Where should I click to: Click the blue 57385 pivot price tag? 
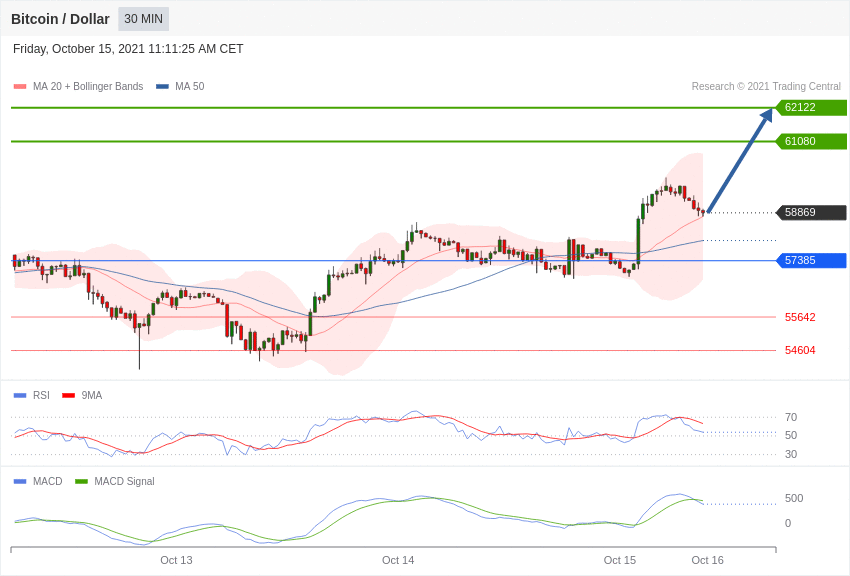[811, 261]
